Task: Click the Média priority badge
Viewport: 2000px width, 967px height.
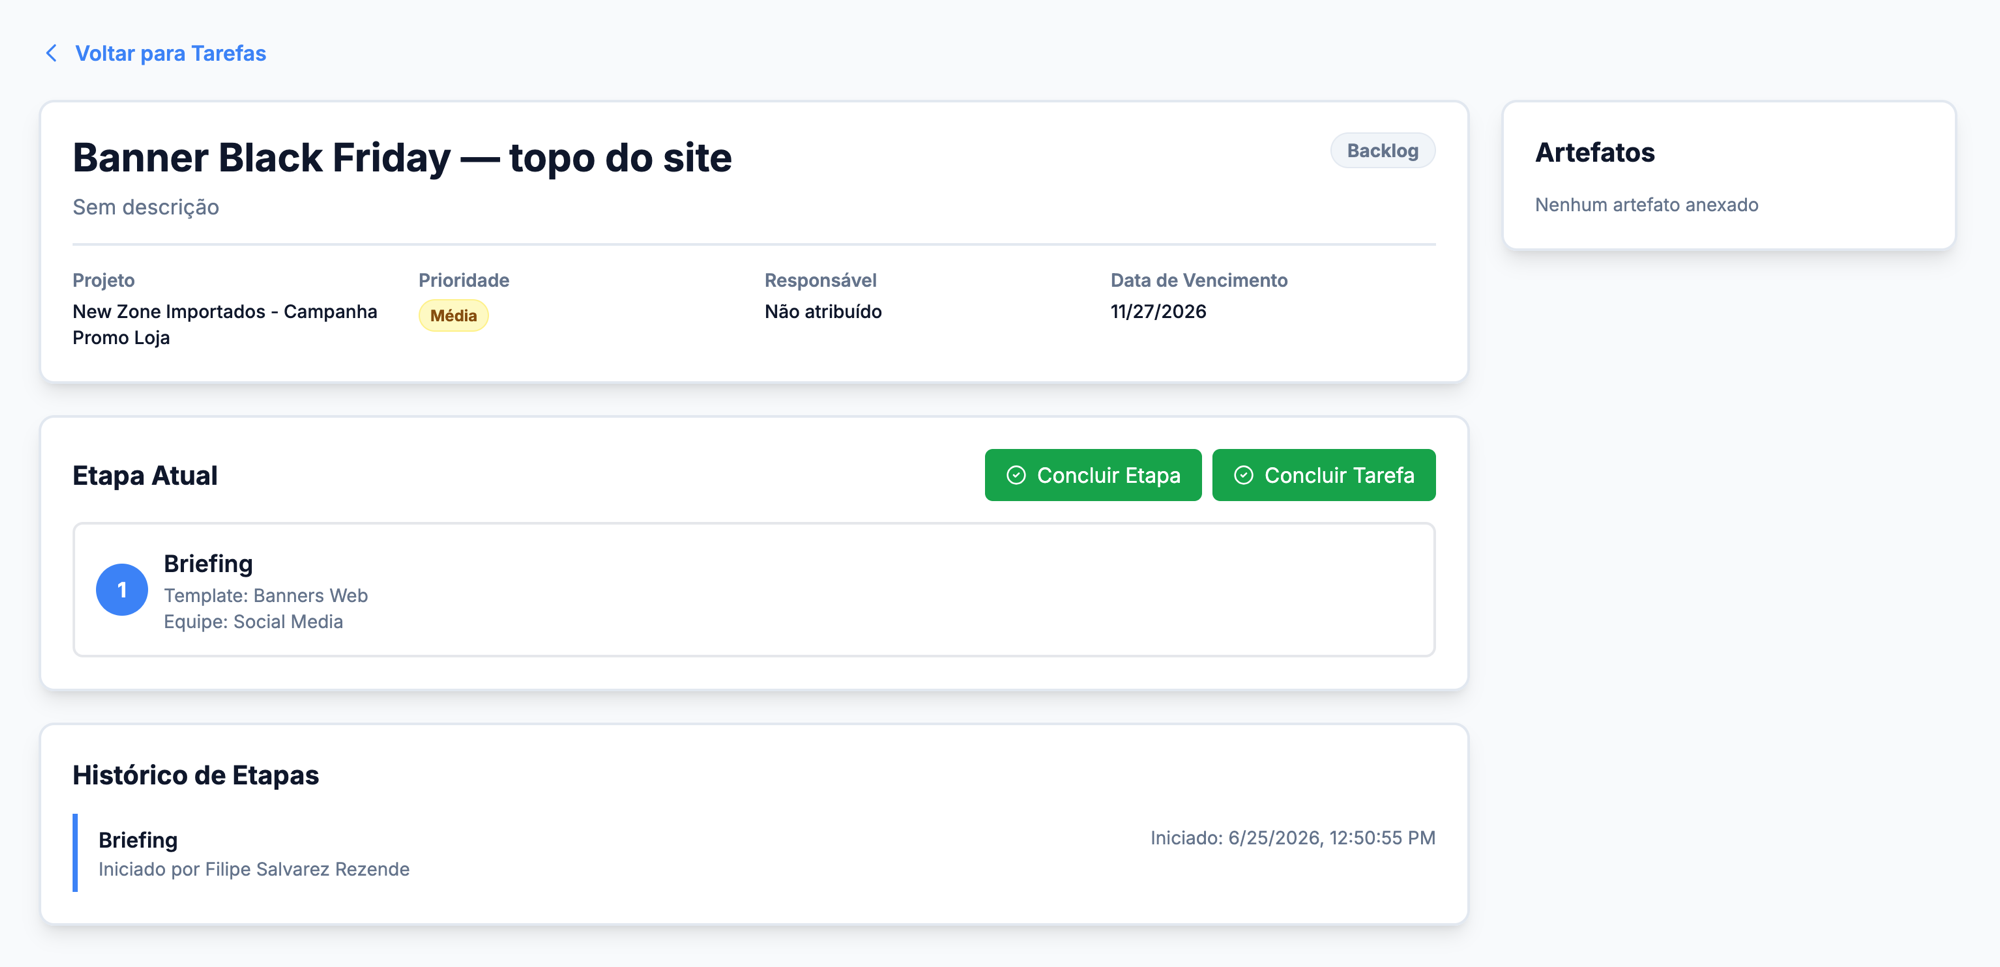Action: 453,316
